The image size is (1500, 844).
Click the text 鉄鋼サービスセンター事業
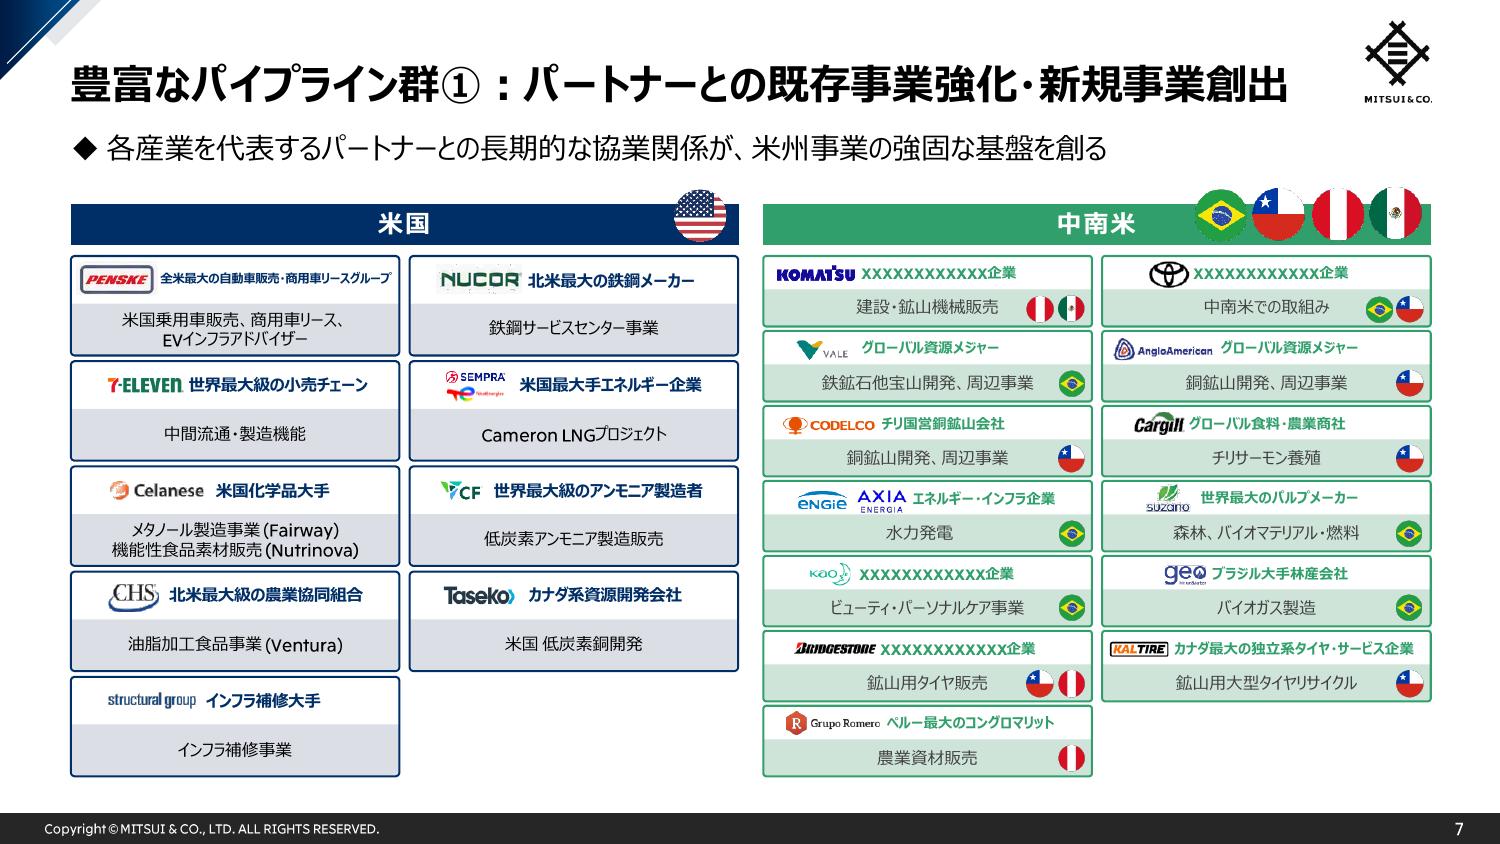pos(573,328)
